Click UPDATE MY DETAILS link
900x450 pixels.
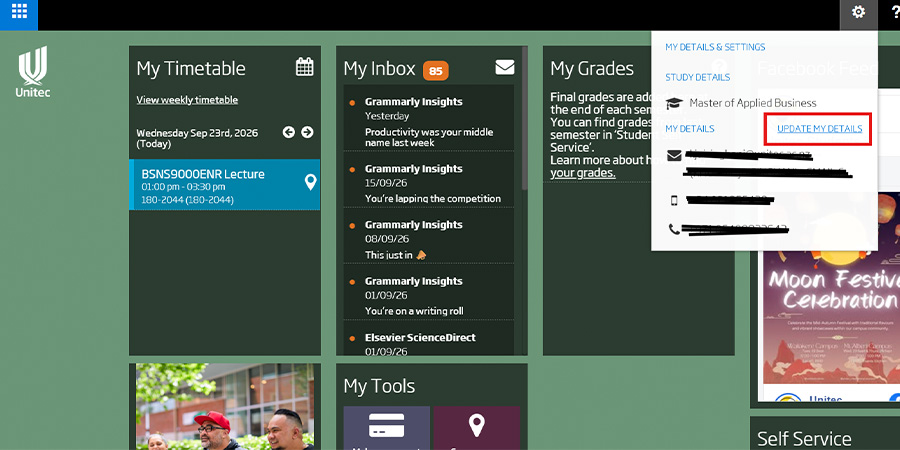[819, 129]
